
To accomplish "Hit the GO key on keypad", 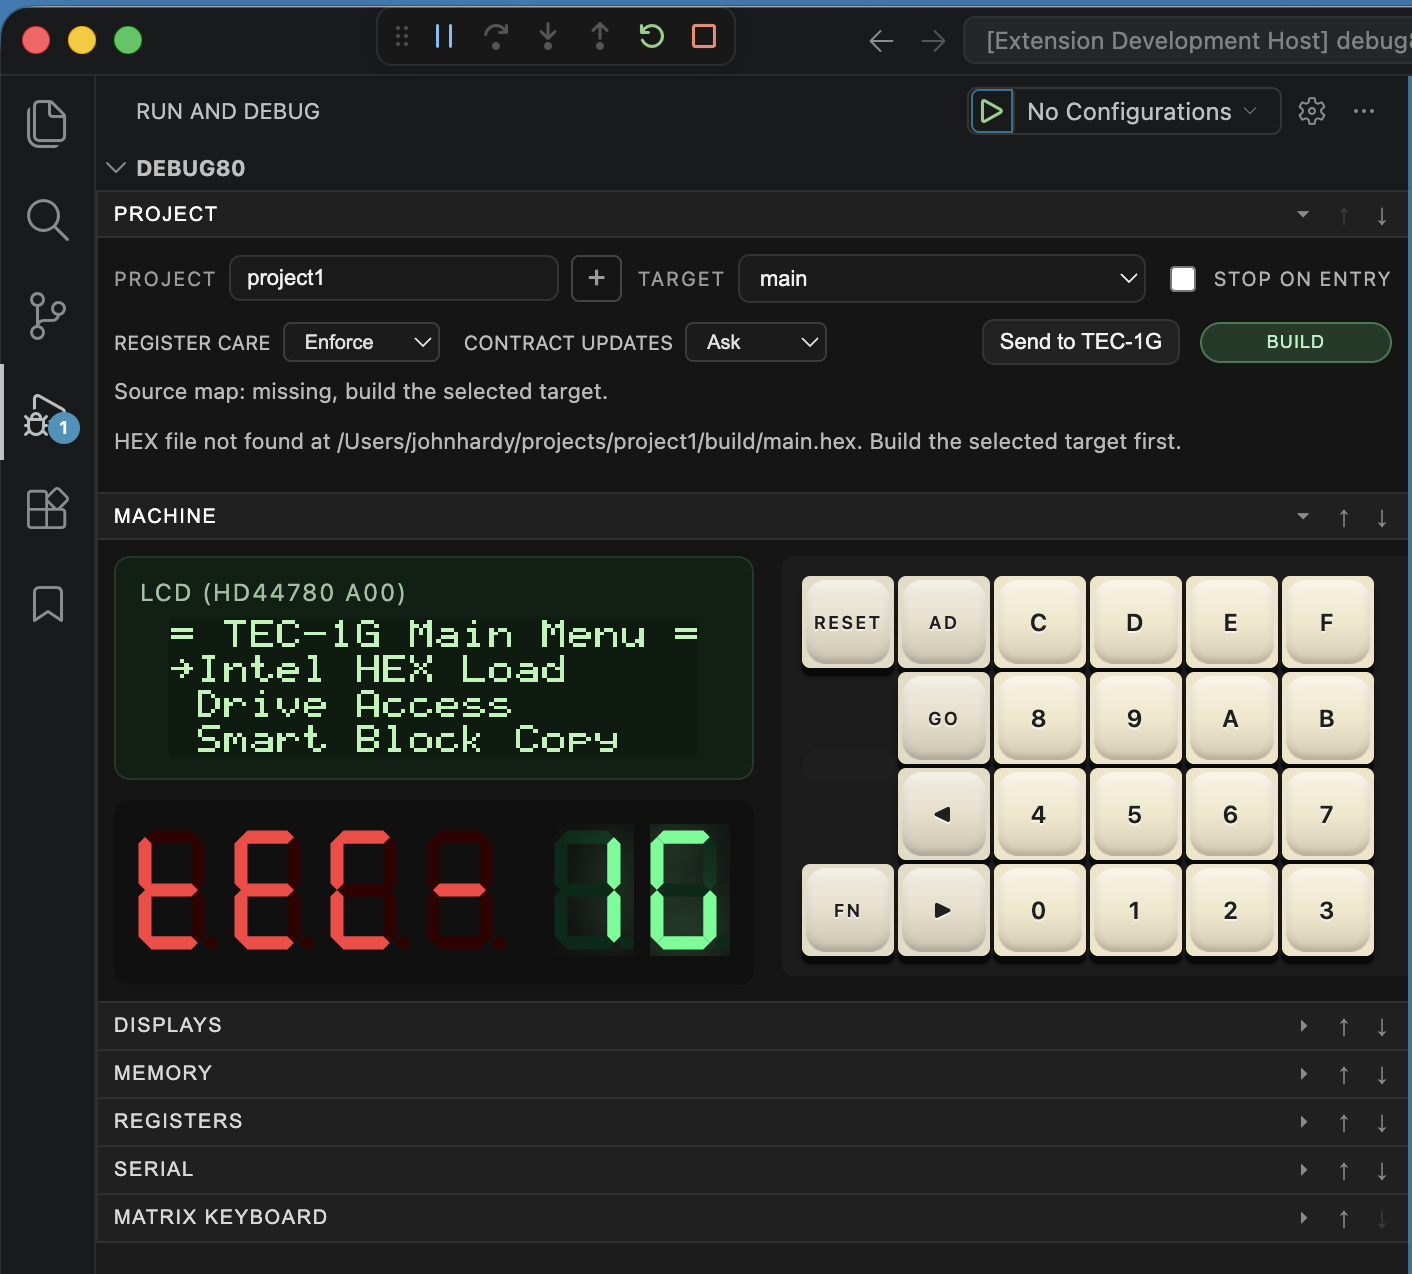I will click(944, 718).
